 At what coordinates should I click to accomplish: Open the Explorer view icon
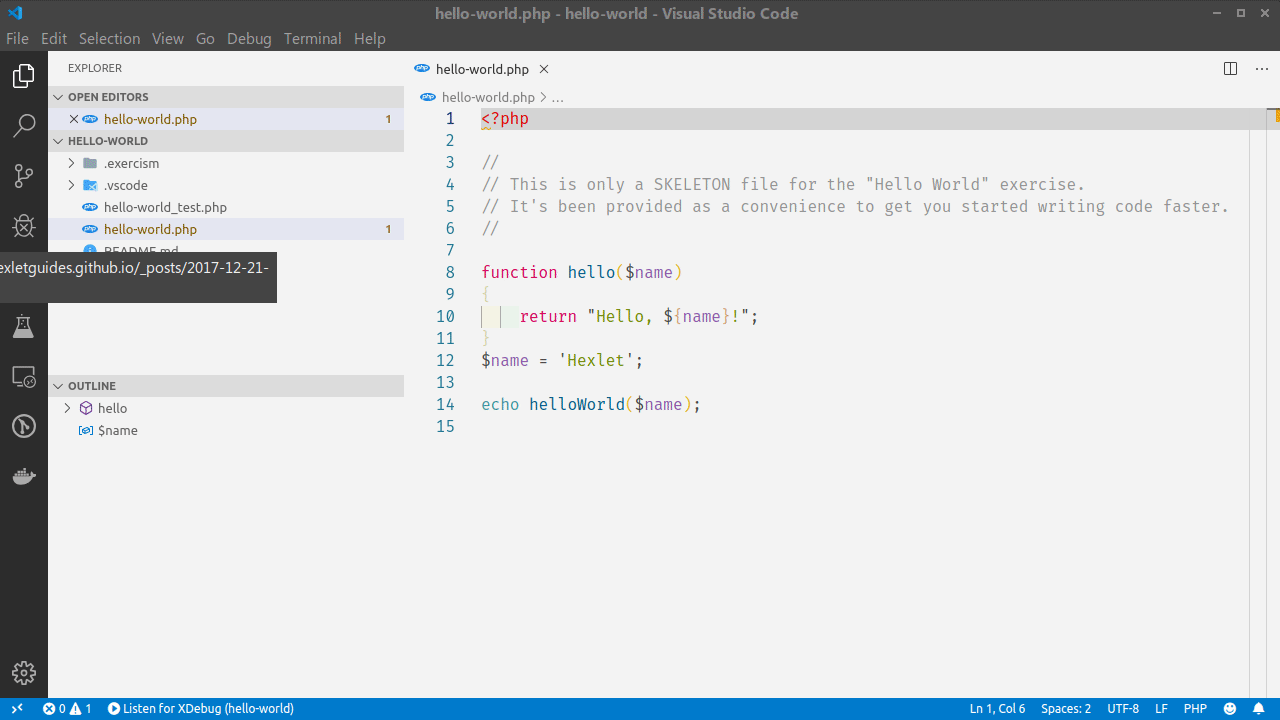coord(23,75)
